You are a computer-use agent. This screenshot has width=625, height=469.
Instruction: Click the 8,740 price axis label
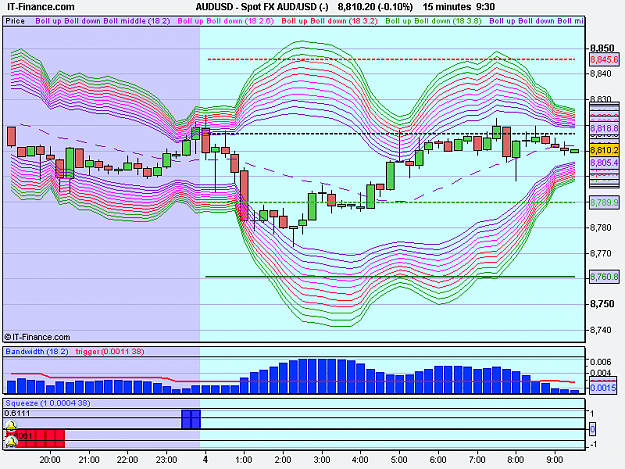pos(601,330)
